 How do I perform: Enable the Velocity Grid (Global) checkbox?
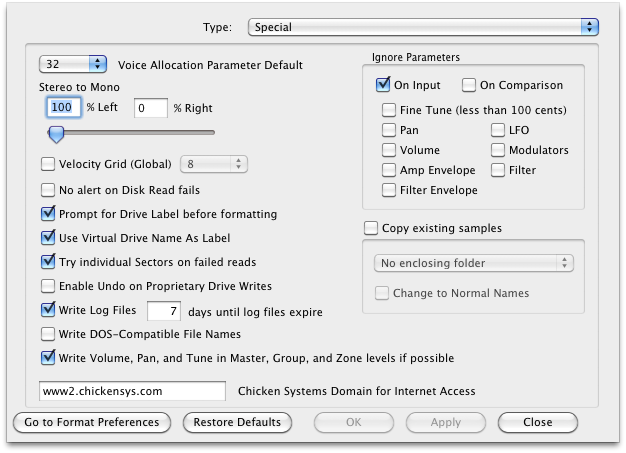(48, 165)
